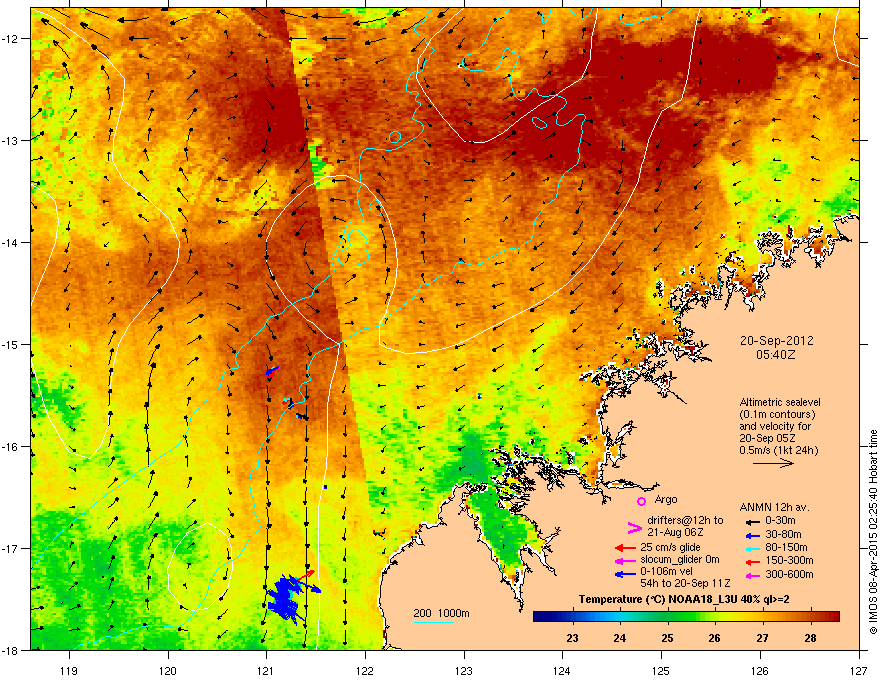Viewport: 880px width, 680px height.
Task: Click the magenta 300-600m ANMN arrow
Action: [751, 575]
